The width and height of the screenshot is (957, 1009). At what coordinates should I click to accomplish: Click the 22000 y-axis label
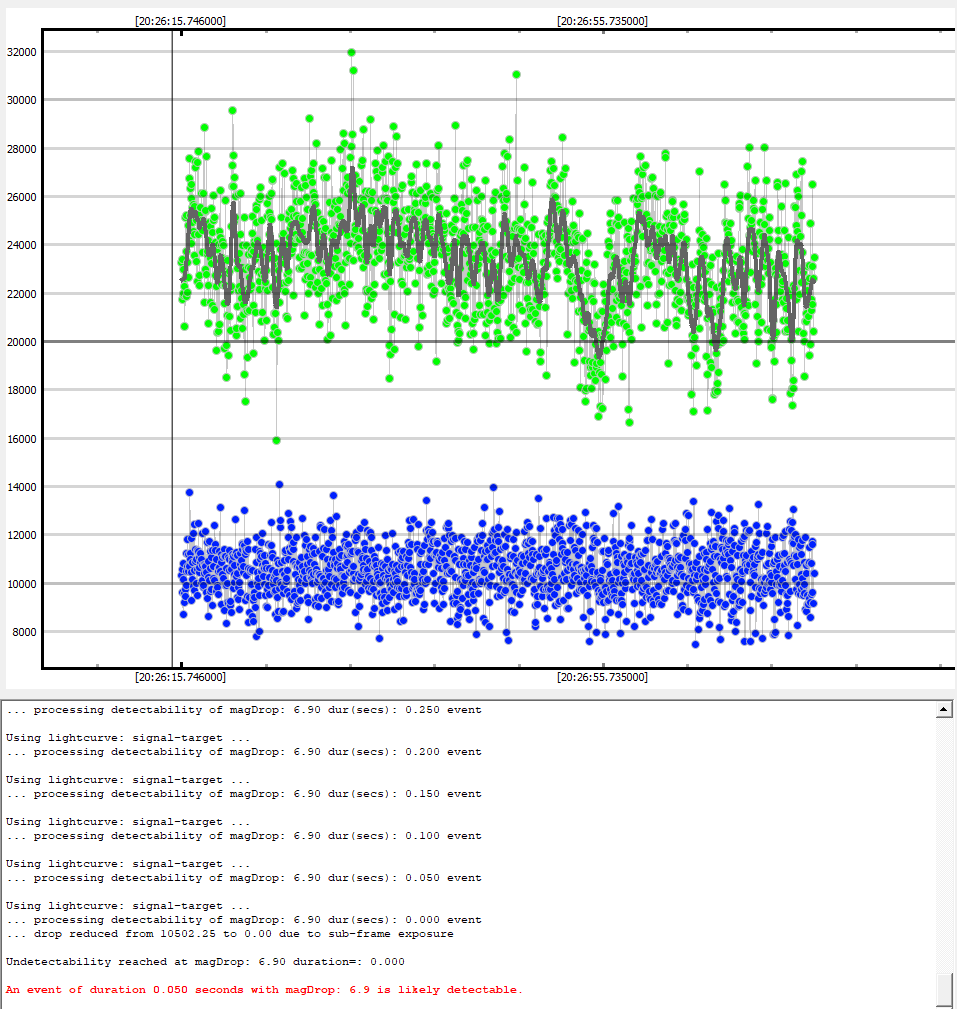[x=22, y=294]
